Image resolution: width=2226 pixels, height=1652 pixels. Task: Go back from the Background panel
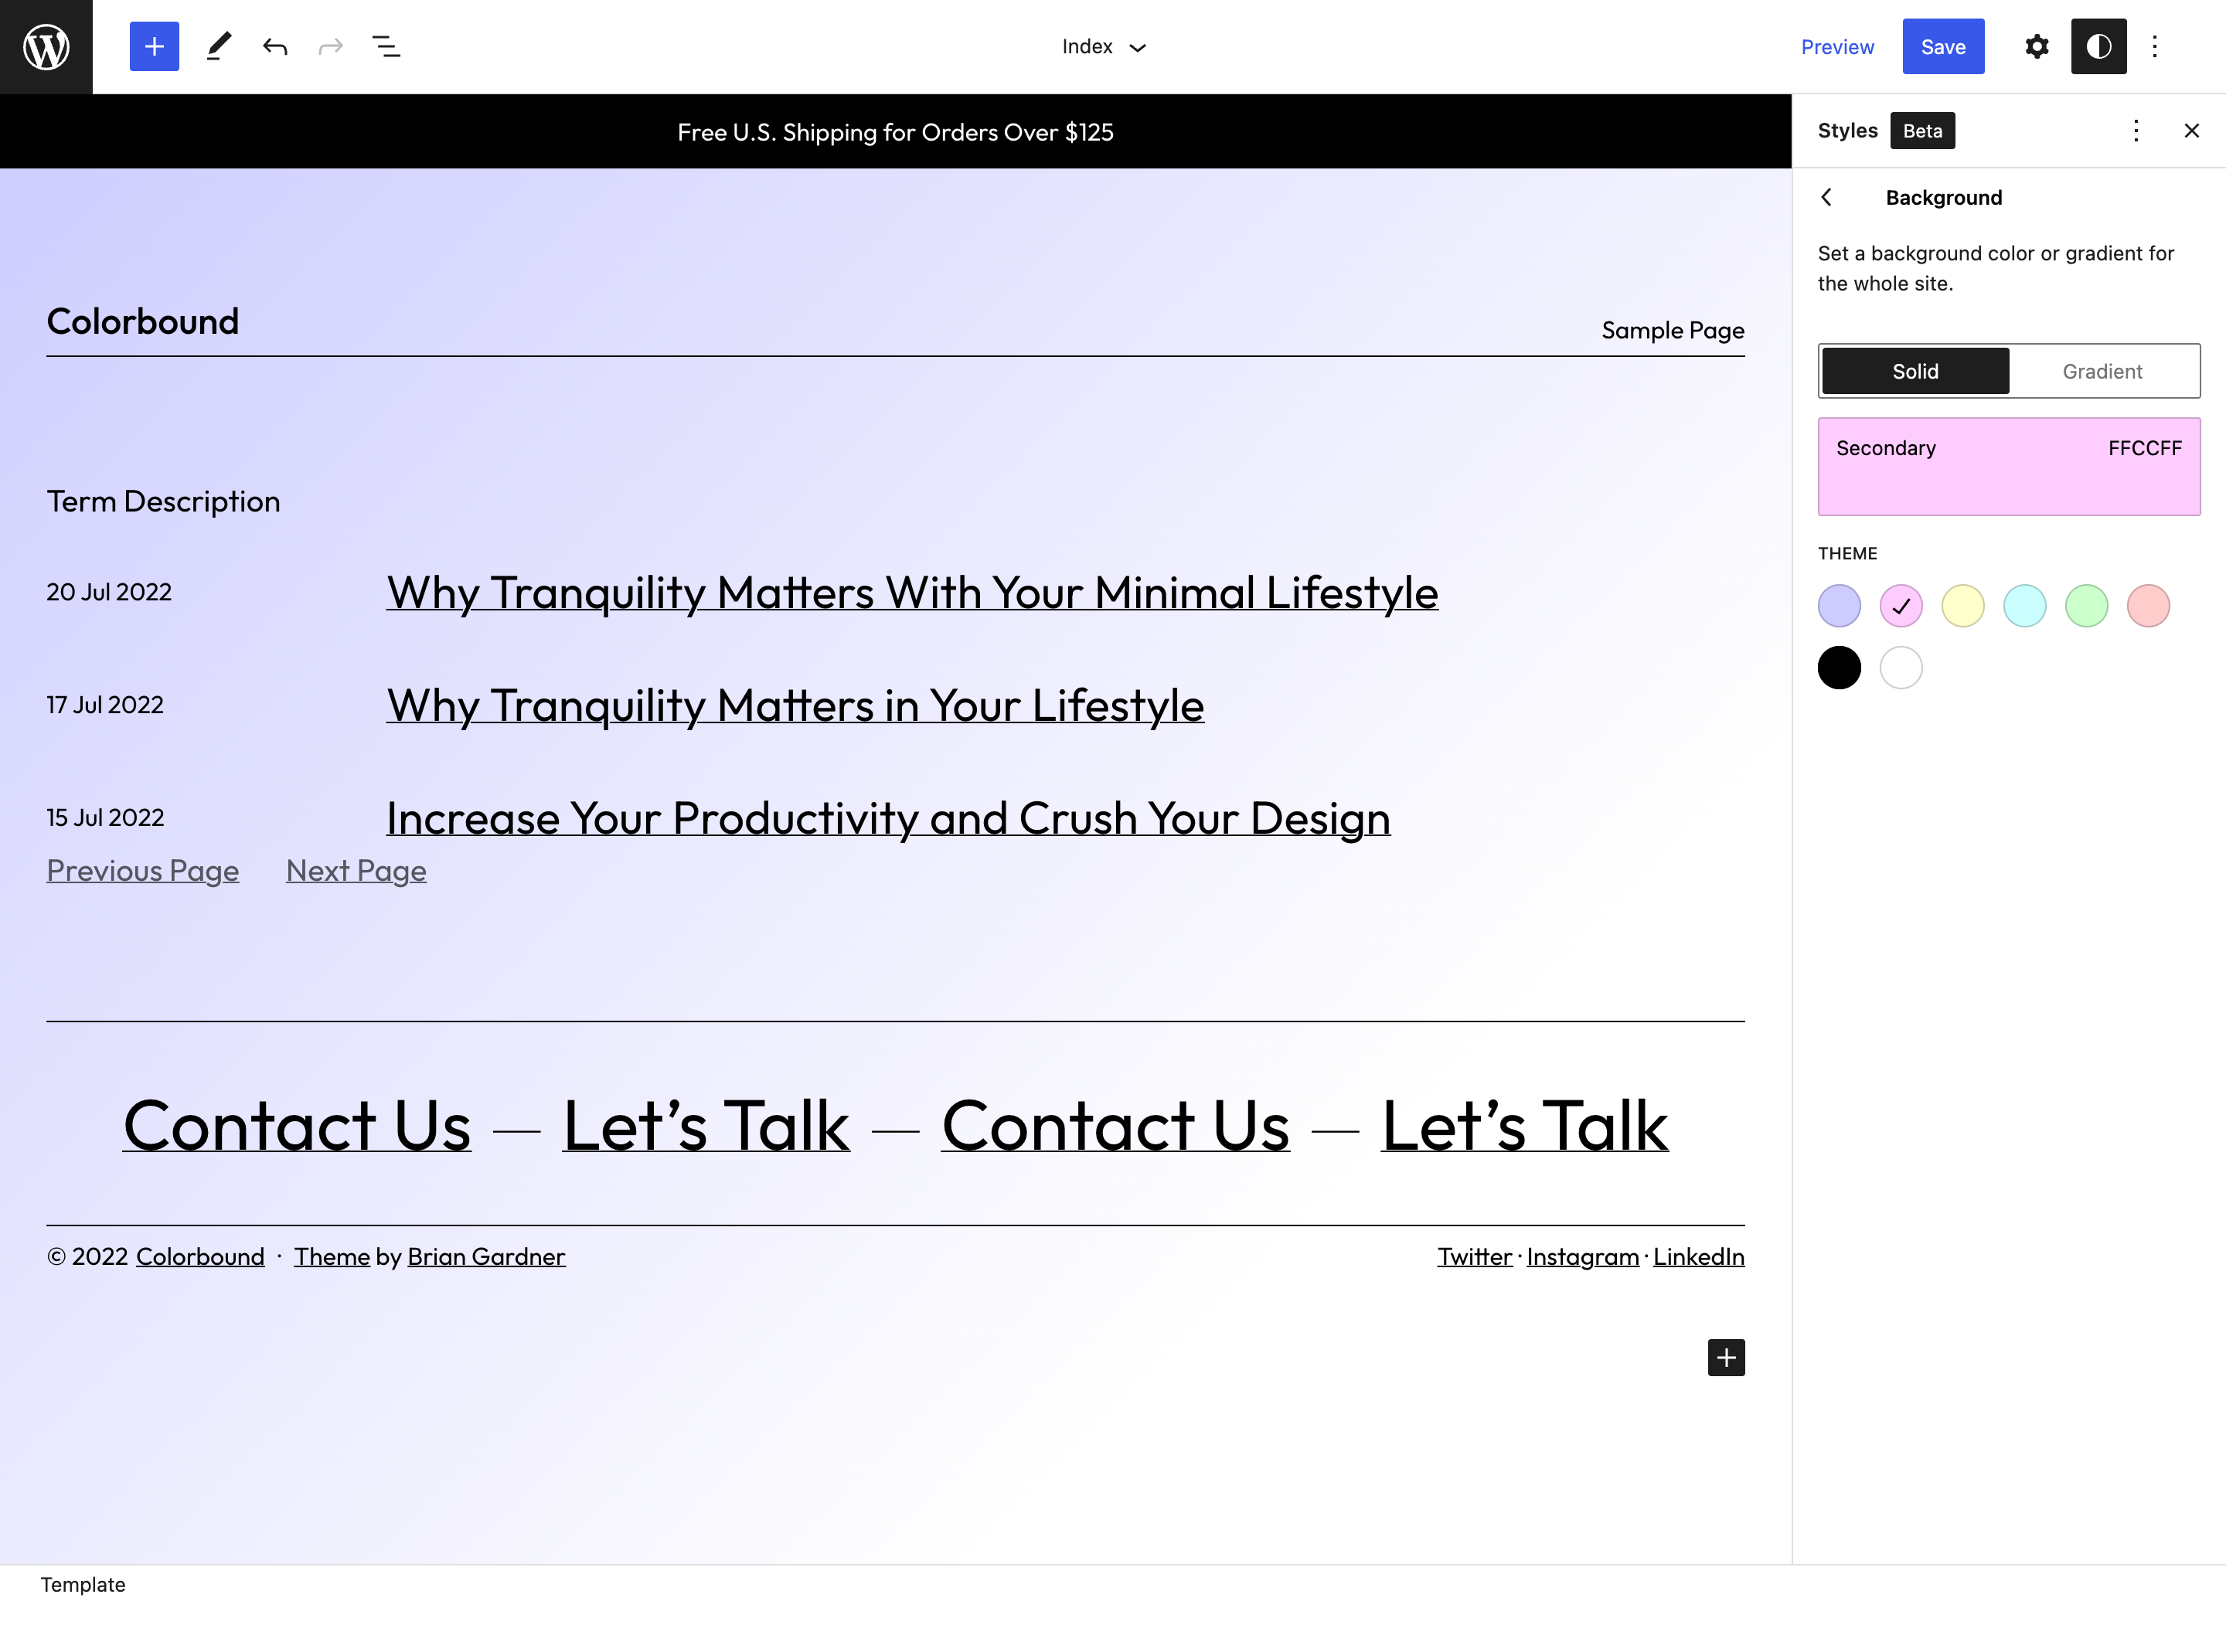(1827, 197)
